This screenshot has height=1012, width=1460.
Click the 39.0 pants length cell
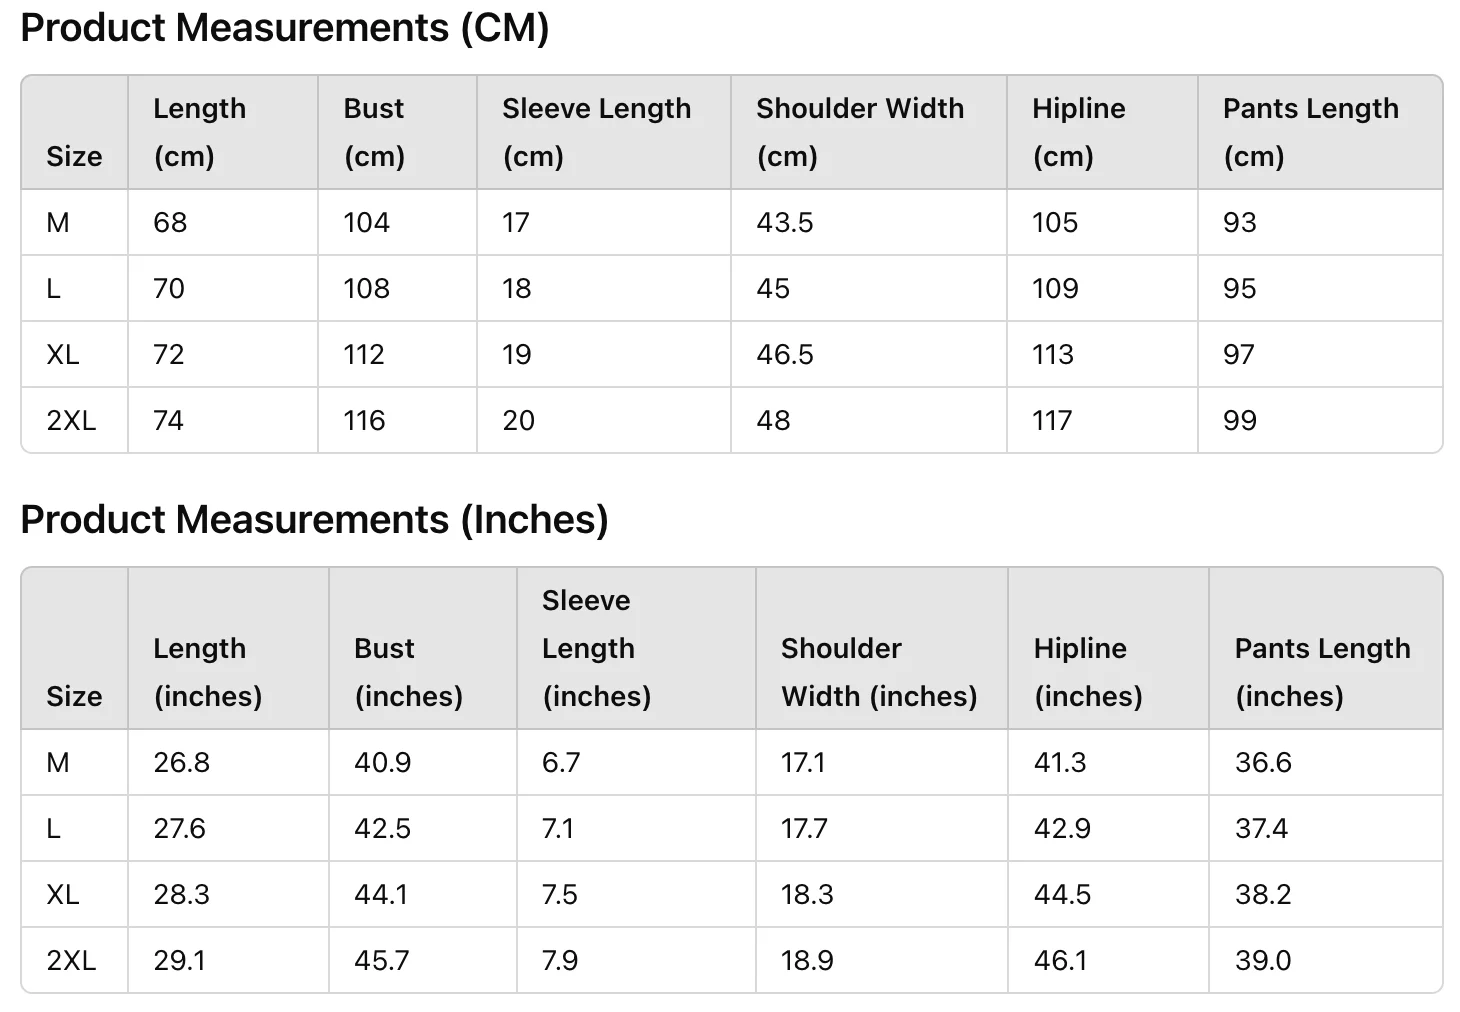[x=1326, y=960]
